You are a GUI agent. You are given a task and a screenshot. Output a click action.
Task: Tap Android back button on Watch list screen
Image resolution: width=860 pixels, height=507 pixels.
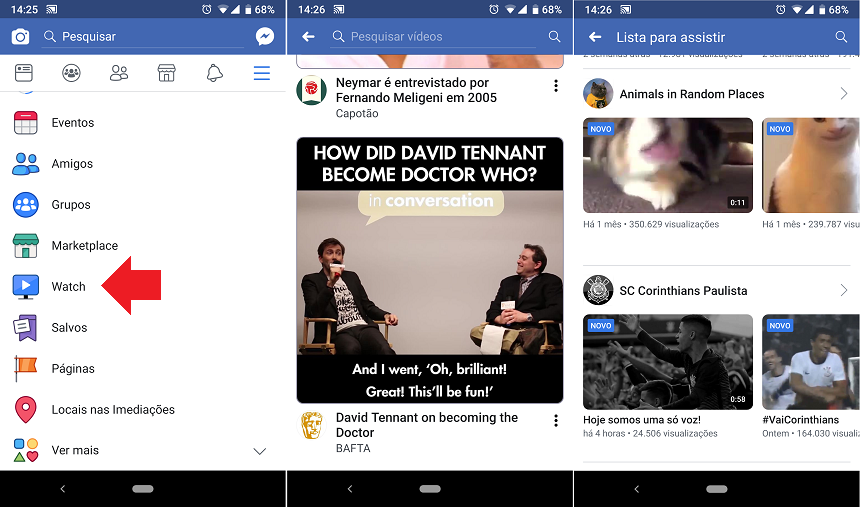click(636, 488)
